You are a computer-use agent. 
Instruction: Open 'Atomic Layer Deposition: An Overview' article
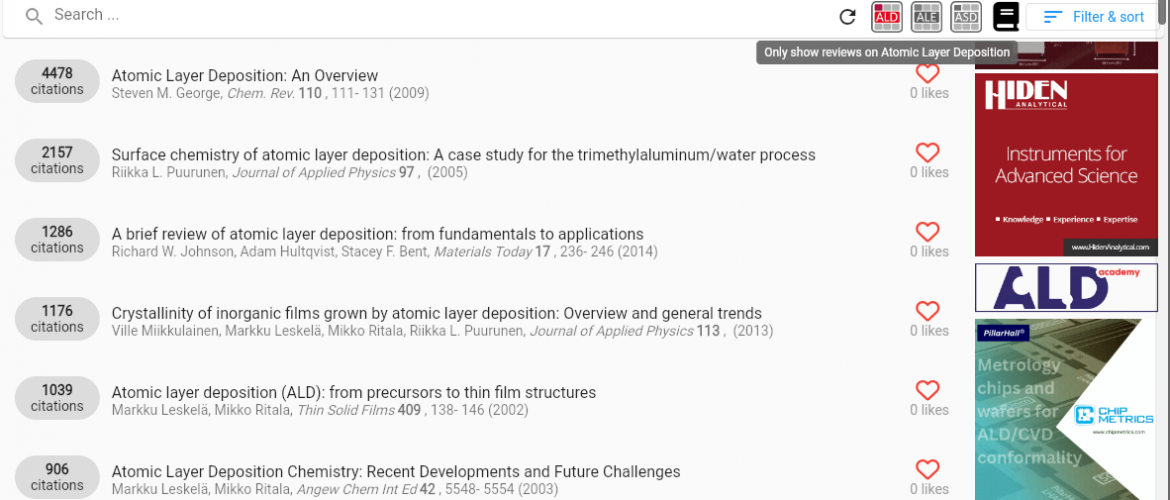pos(245,75)
